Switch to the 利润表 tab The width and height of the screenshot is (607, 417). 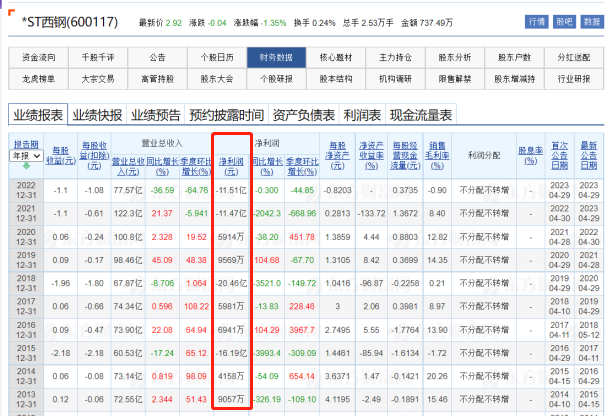pyautogui.click(x=362, y=115)
